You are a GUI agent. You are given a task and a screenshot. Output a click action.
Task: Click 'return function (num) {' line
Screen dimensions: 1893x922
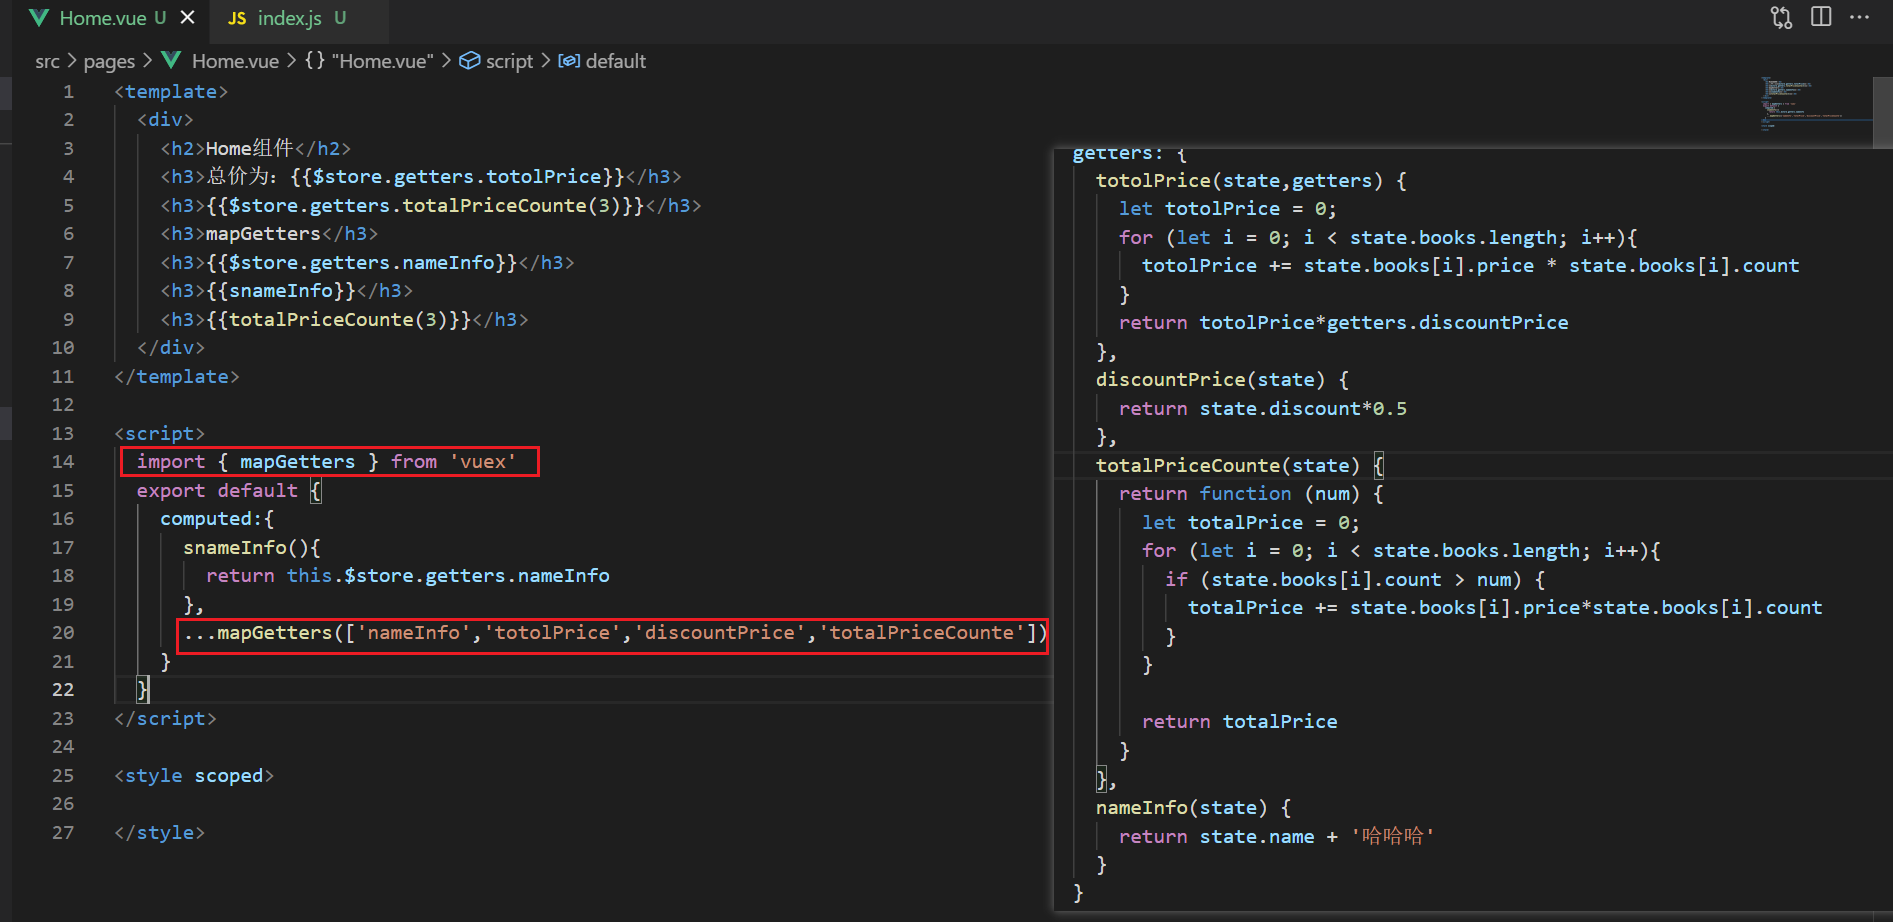[x=1251, y=494]
